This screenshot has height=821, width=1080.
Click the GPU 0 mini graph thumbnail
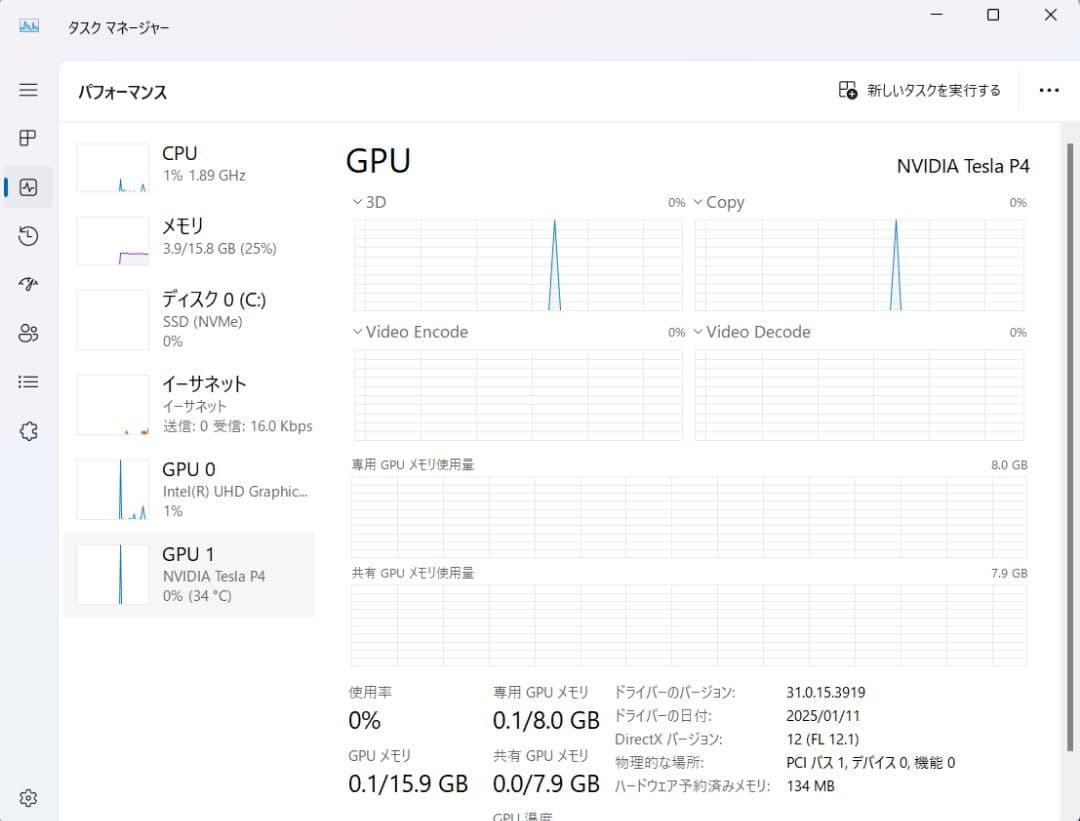tap(112, 489)
